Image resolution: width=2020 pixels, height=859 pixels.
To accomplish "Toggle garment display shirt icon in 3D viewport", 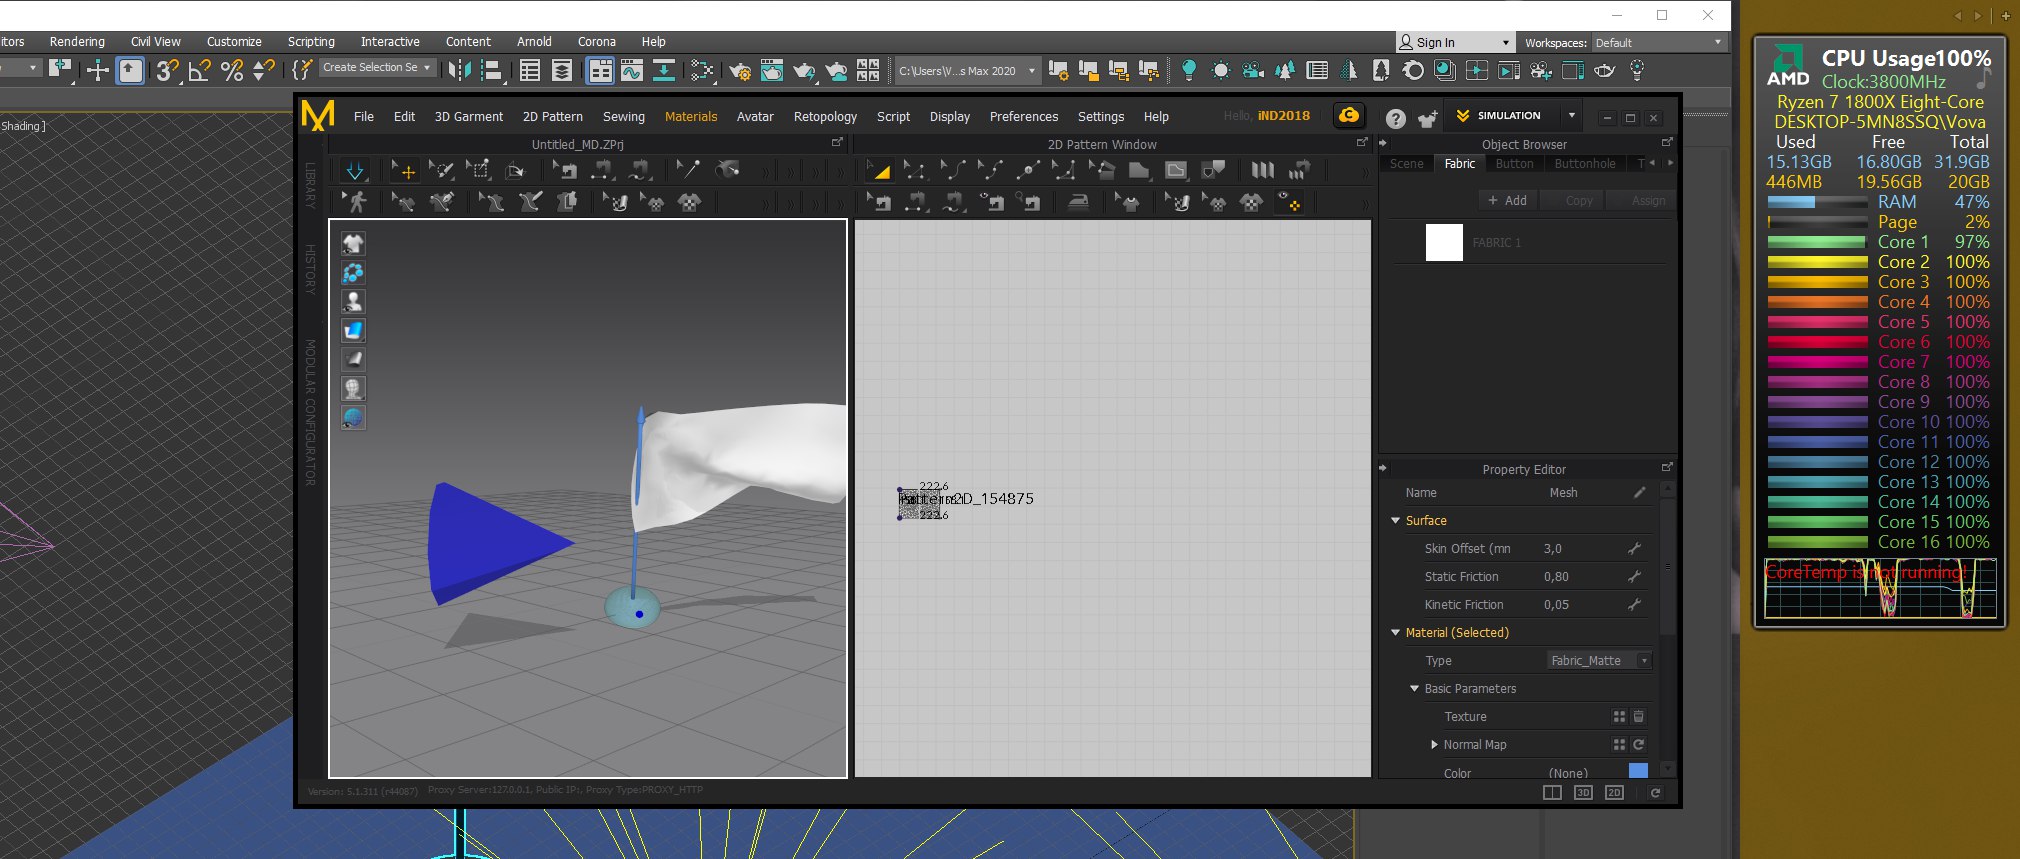I will tap(353, 244).
